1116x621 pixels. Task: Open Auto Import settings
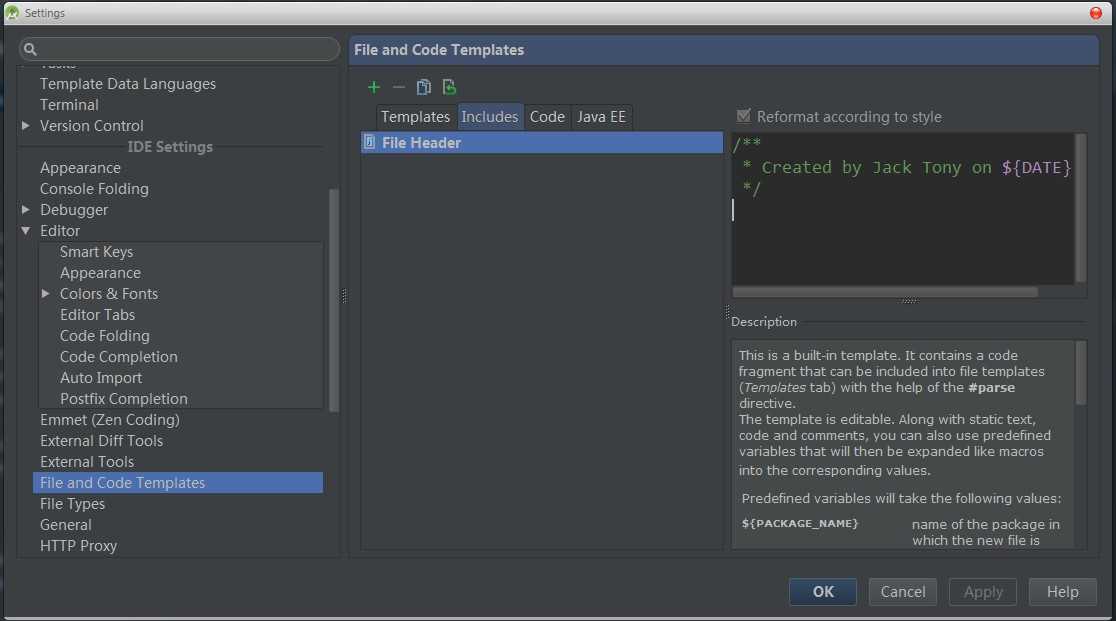(x=101, y=378)
